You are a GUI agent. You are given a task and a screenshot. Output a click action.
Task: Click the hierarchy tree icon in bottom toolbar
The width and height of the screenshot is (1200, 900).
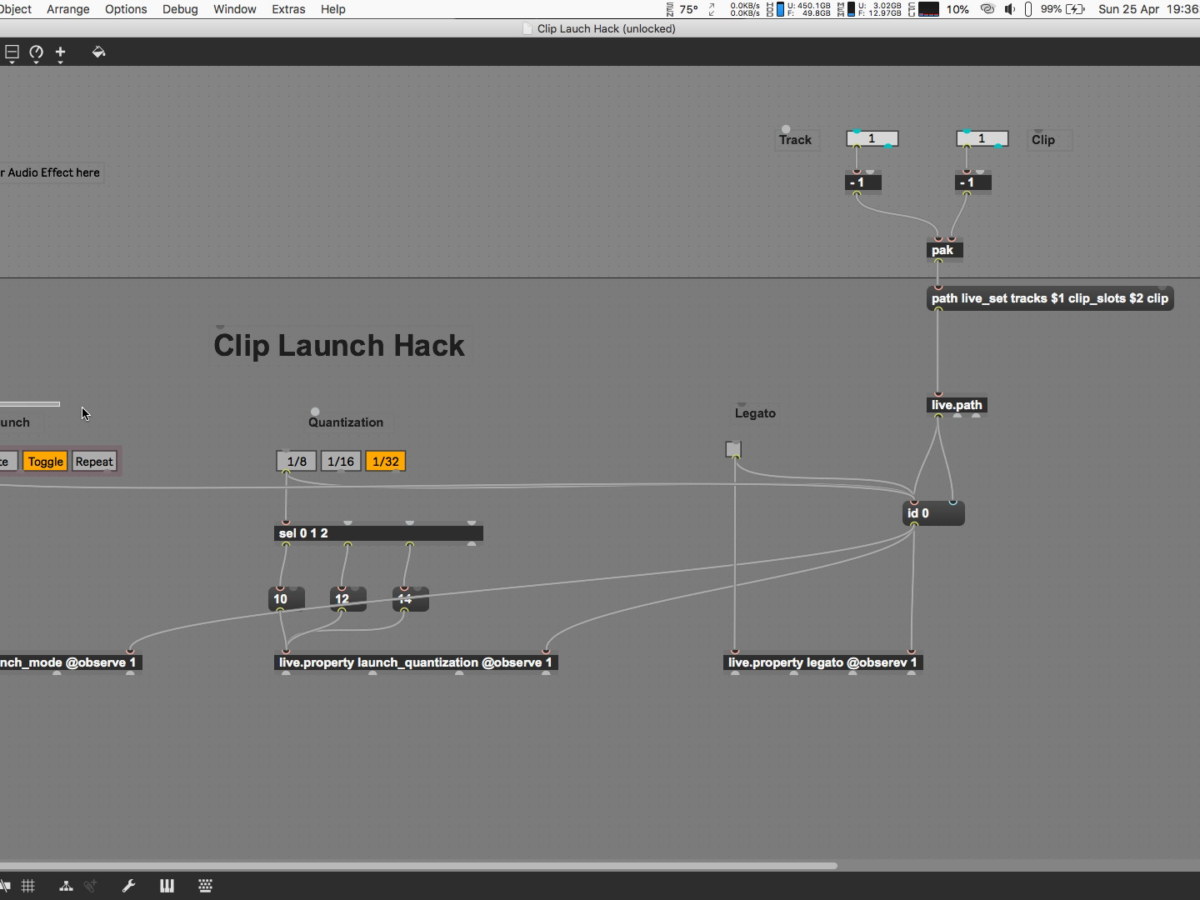point(66,885)
